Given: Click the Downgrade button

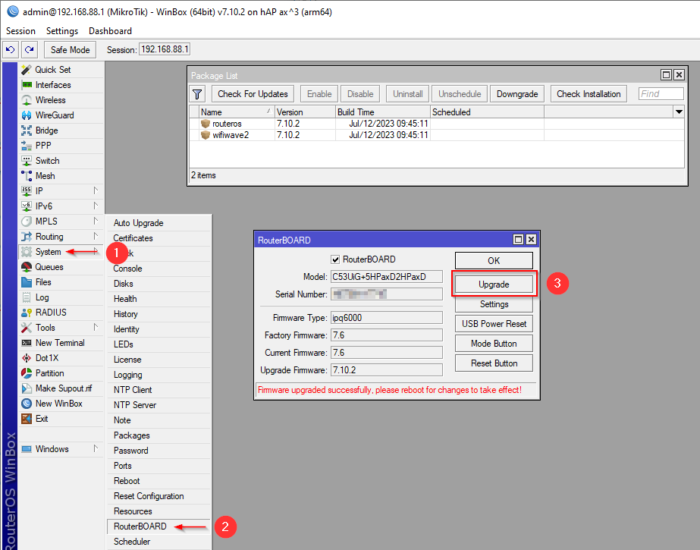Looking at the screenshot, I should pos(517,94).
